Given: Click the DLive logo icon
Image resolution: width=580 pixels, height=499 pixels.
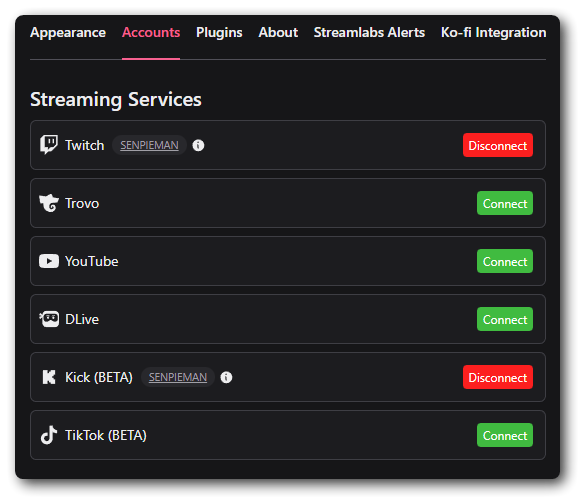Looking at the screenshot, I should click(x=49, y=319).
